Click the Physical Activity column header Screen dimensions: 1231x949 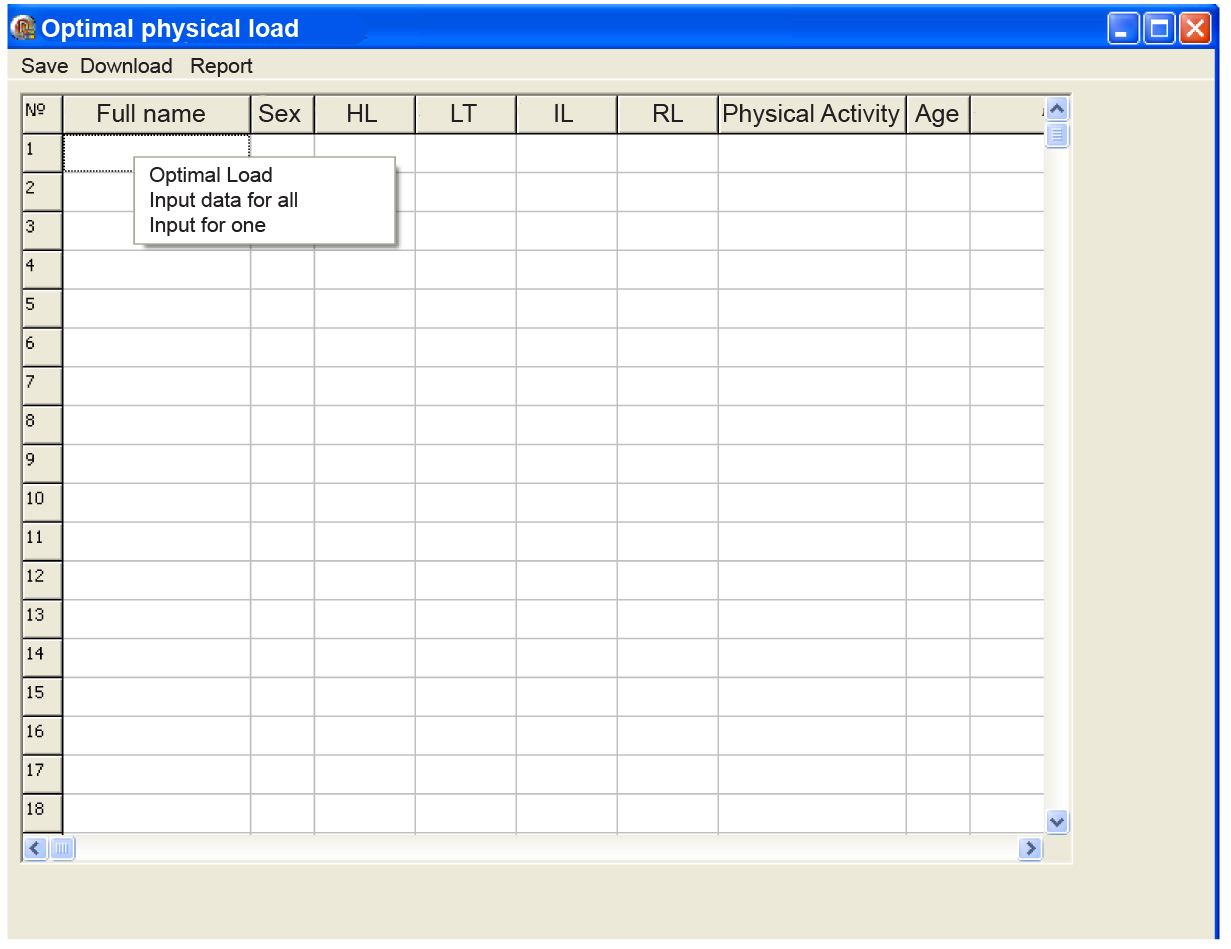click(811, 114)
